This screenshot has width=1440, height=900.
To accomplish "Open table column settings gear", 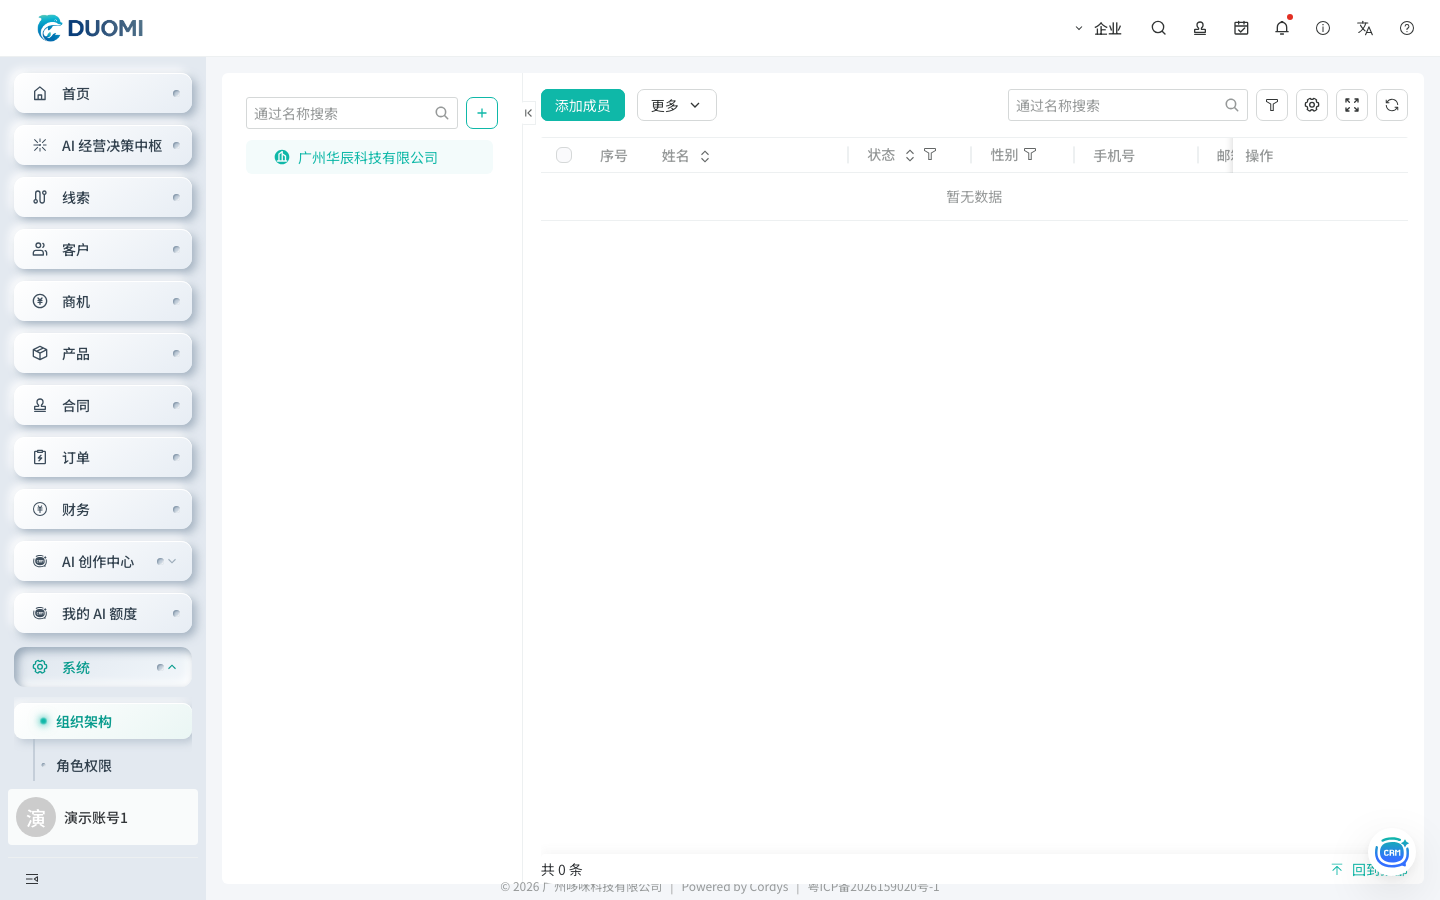I will click(x=1312, y=105).
